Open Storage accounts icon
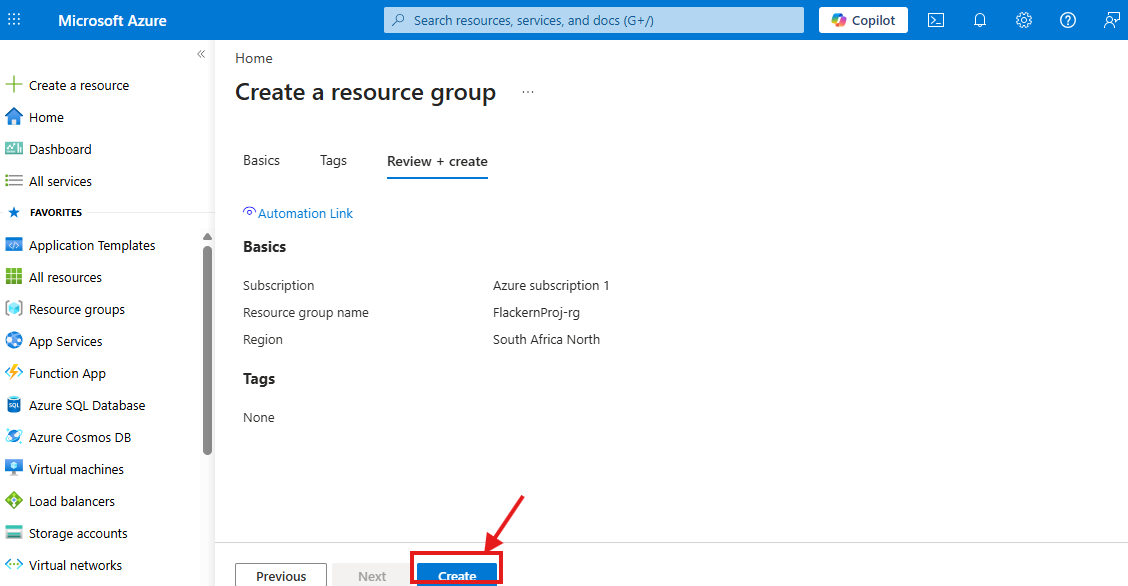 [x=14, y=533]
